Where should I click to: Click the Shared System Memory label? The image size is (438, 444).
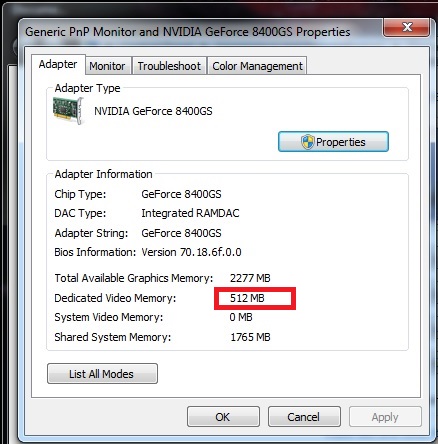pos(113,337)
